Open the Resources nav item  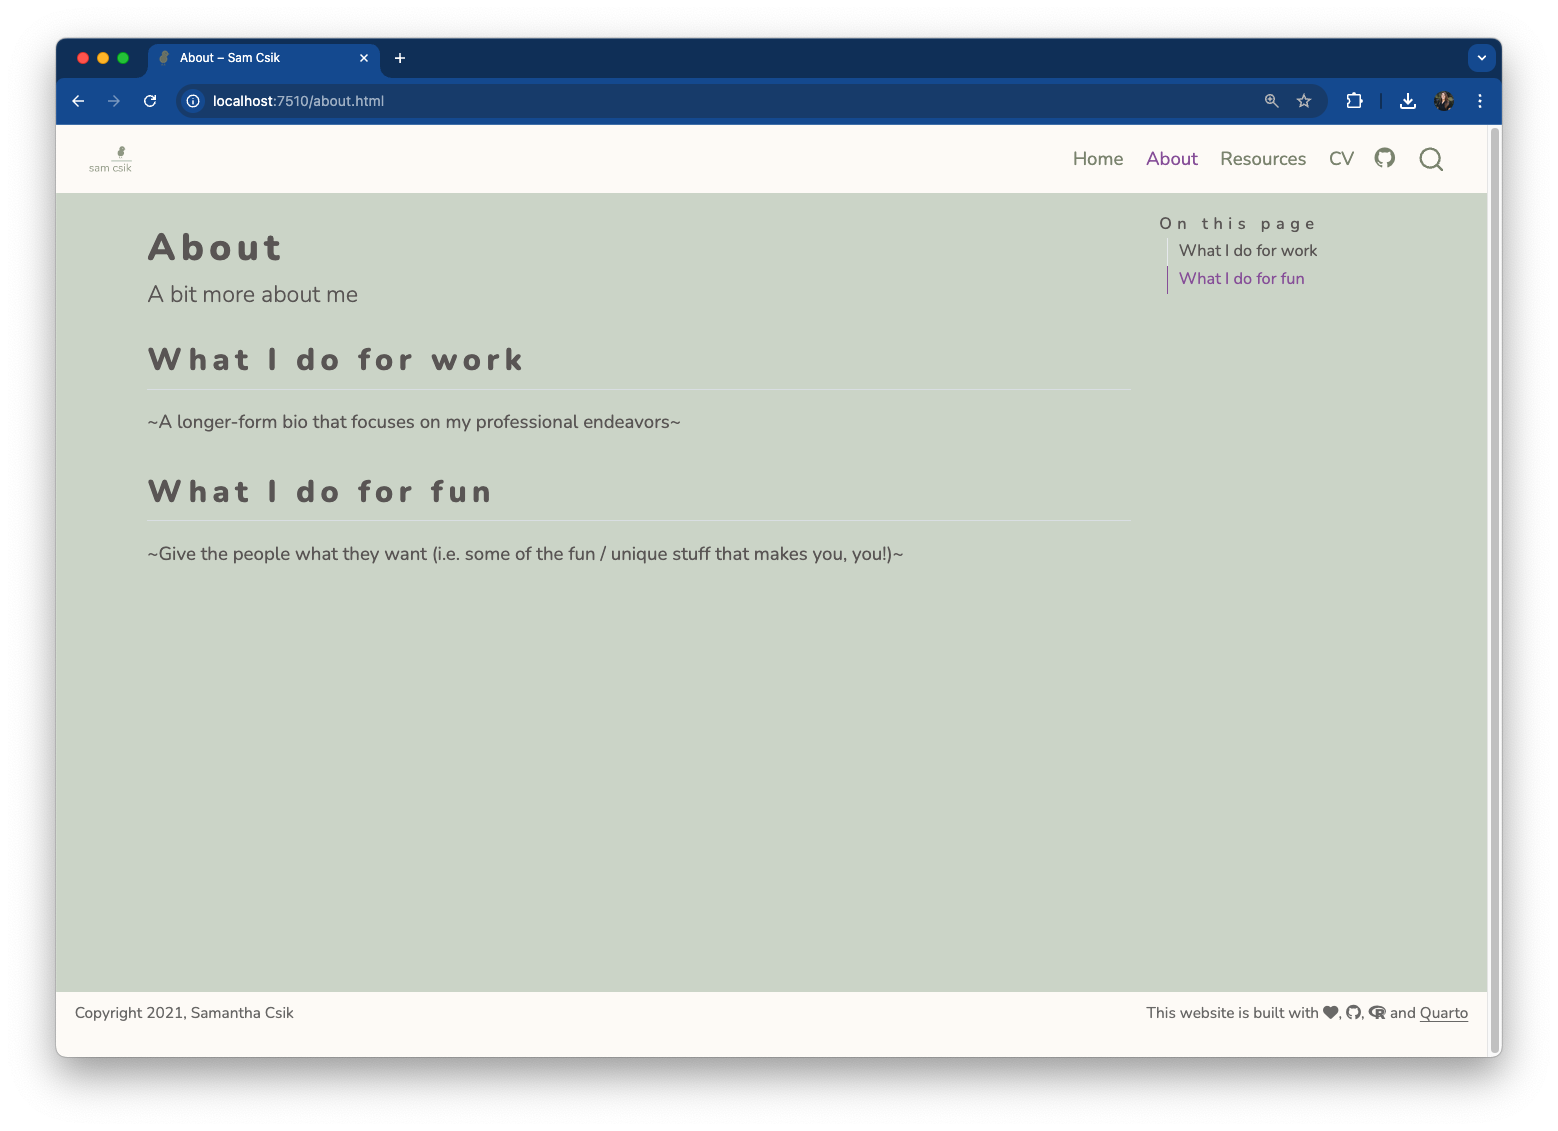click(1262, 159)
